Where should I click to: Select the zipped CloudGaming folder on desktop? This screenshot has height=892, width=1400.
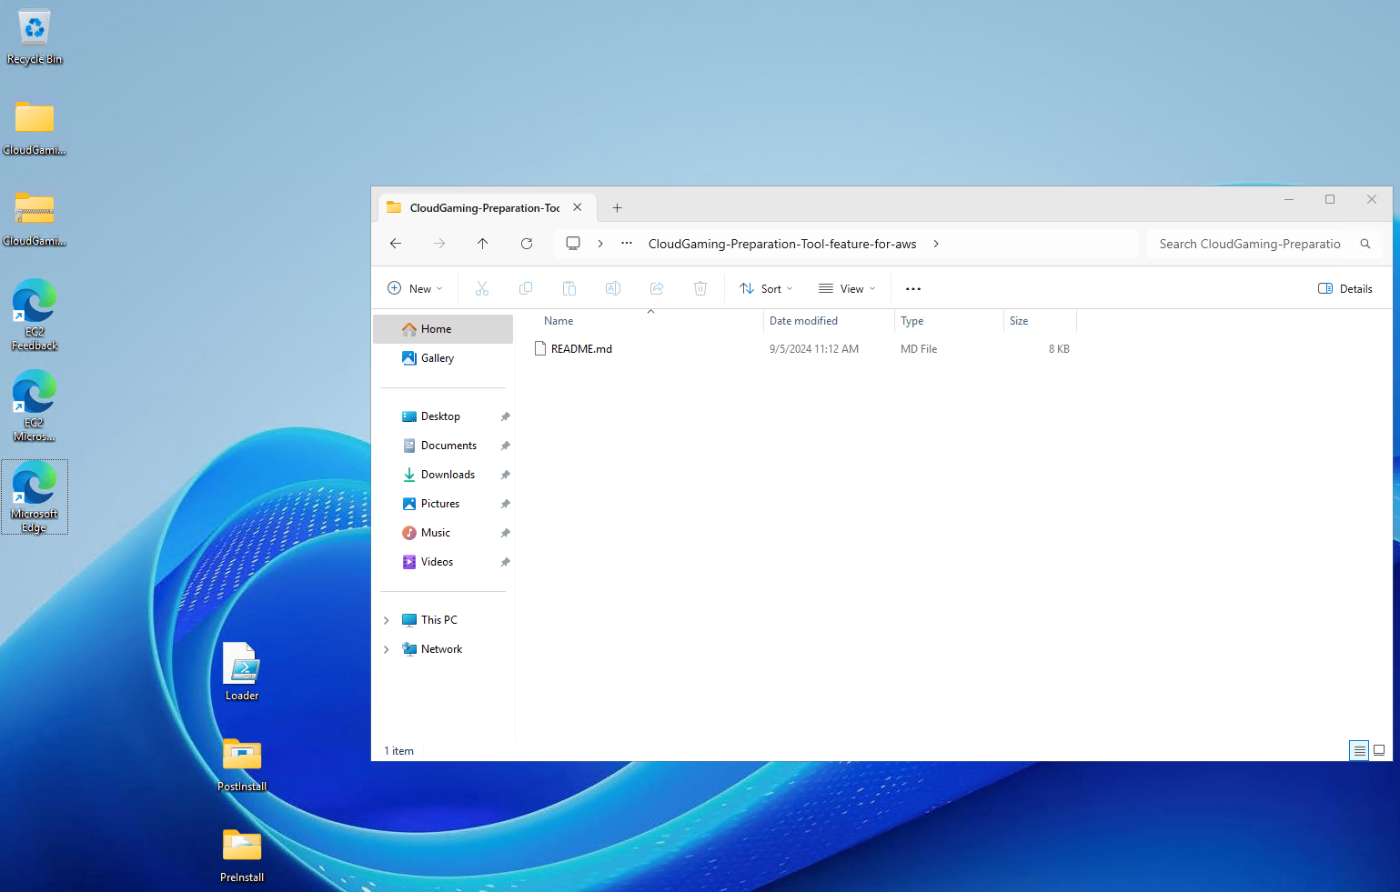(34, 219)
